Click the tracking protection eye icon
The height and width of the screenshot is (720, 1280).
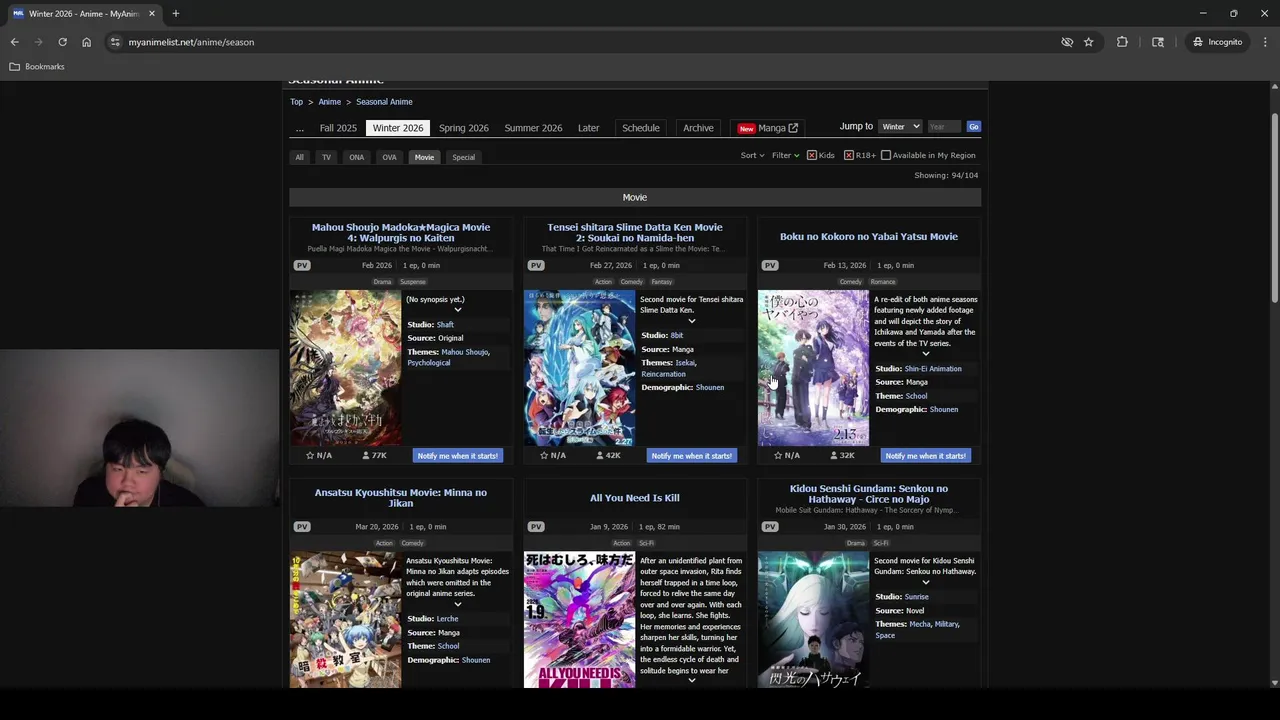tap(1067, 42)
